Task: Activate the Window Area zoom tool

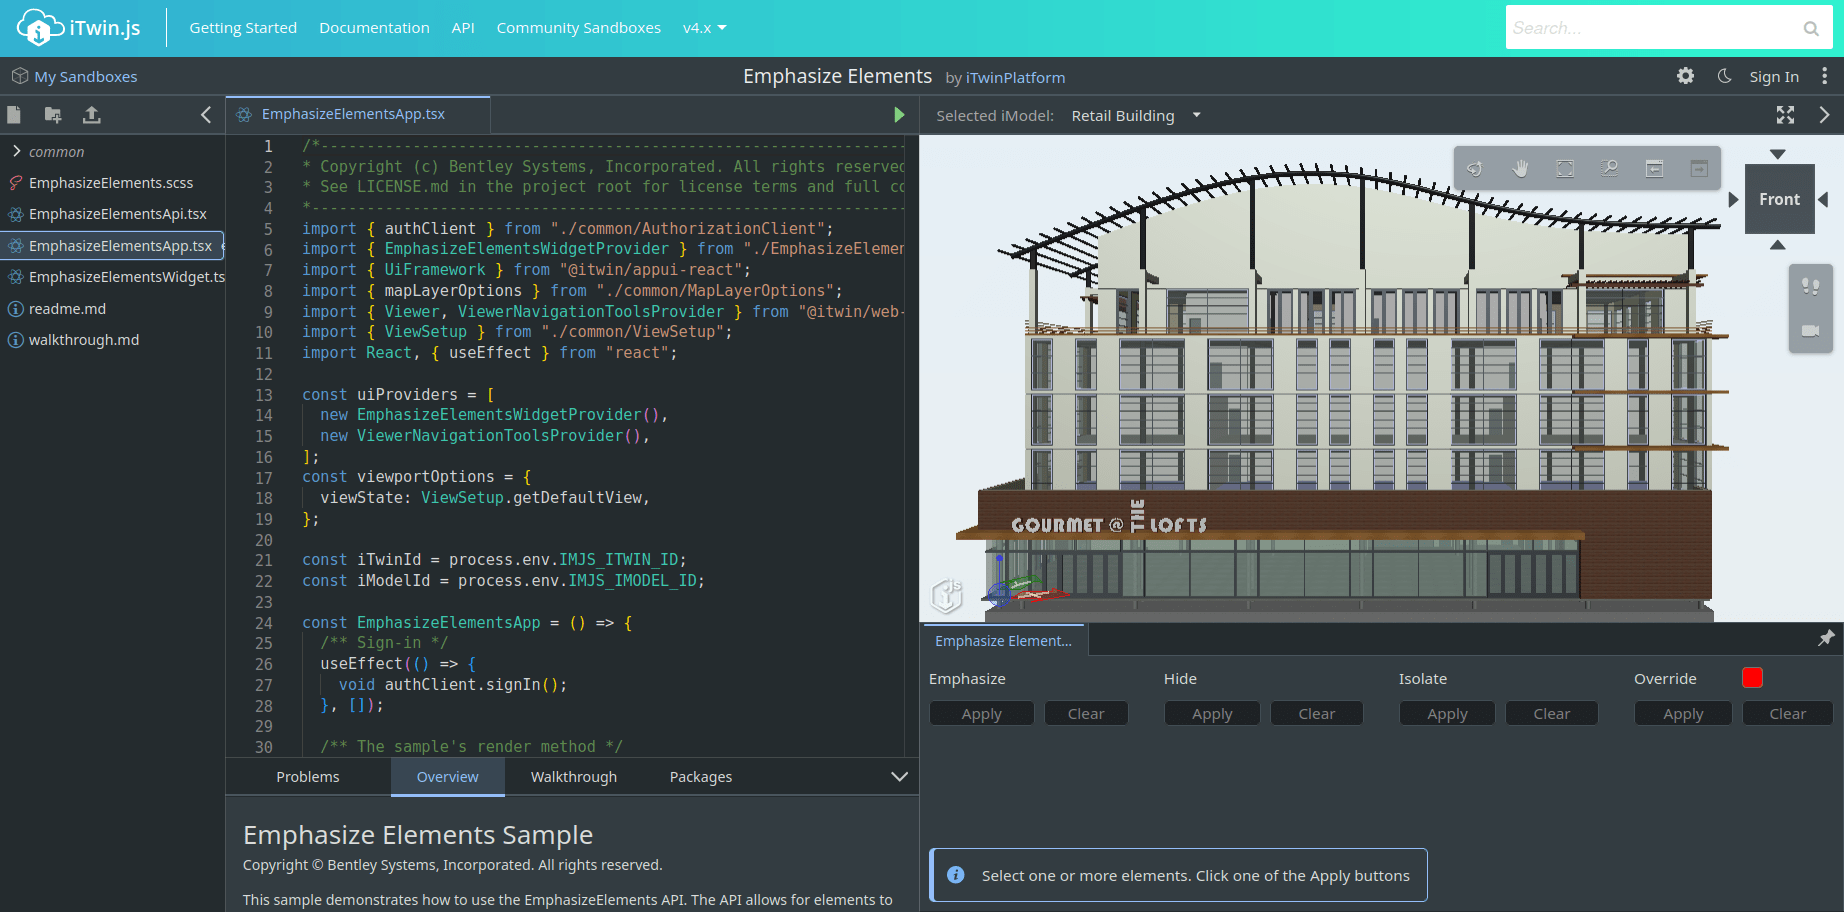Action: [1609, 169]
